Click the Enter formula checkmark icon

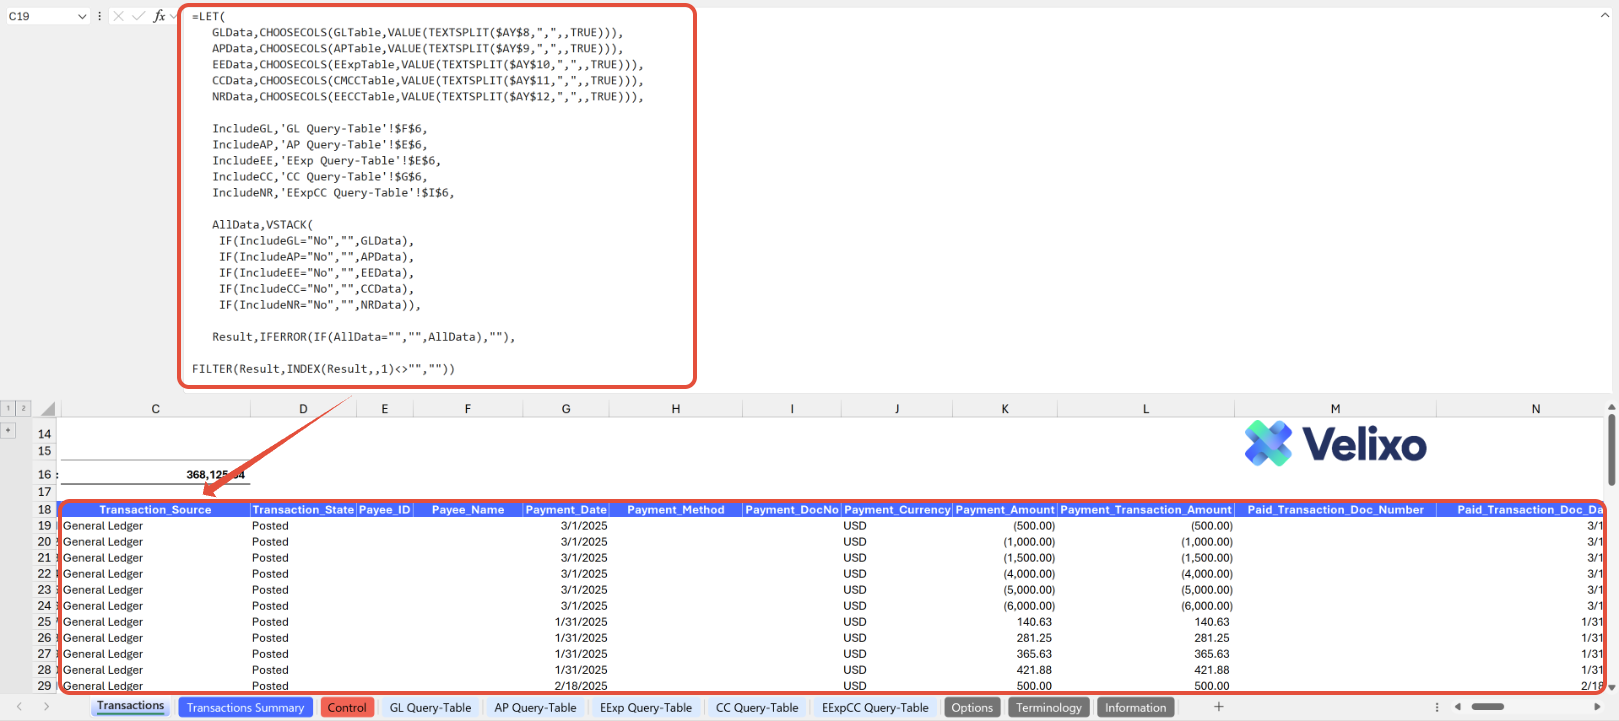point(138,16)
